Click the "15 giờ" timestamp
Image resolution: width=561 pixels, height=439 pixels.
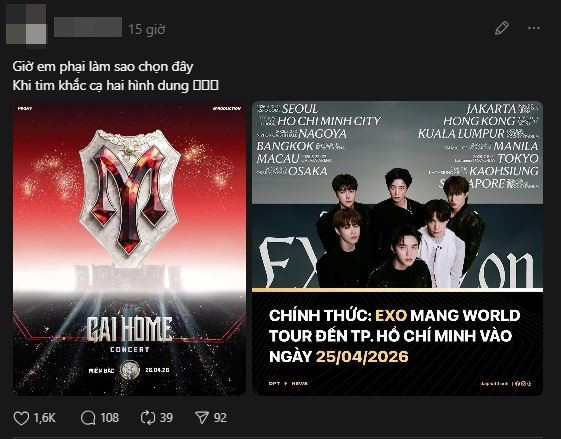(147, 30)
